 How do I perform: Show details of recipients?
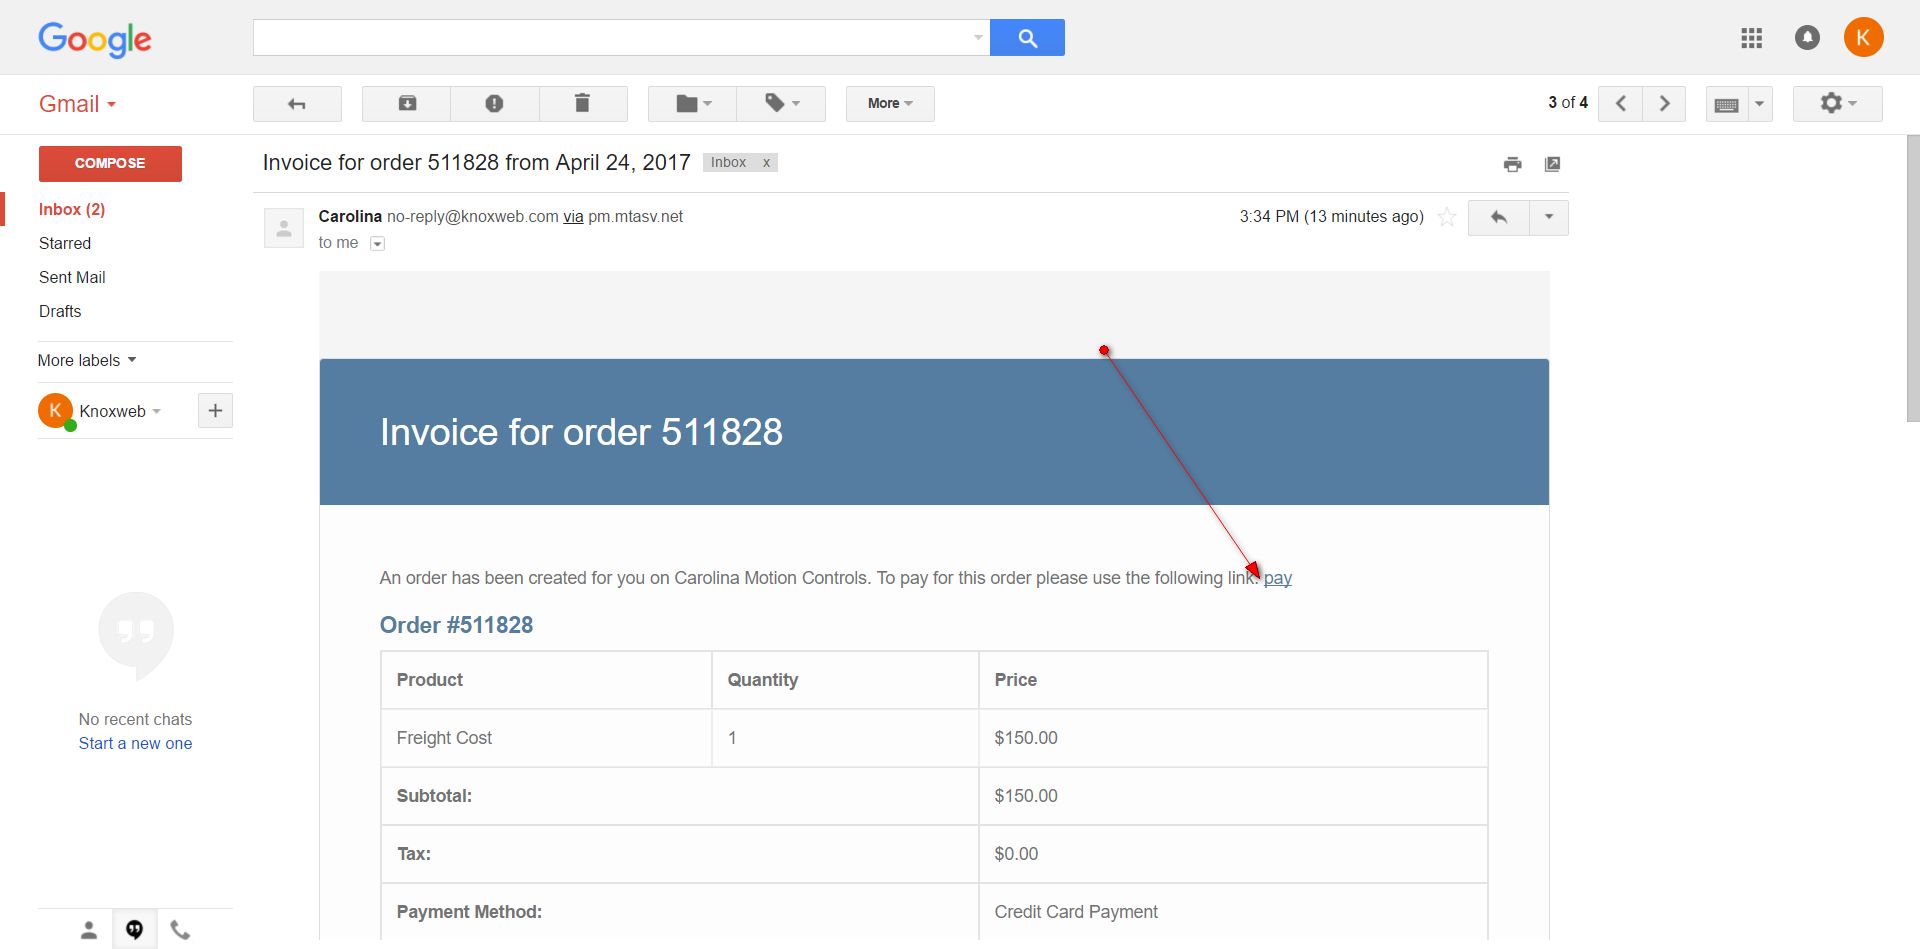(377, 243)
